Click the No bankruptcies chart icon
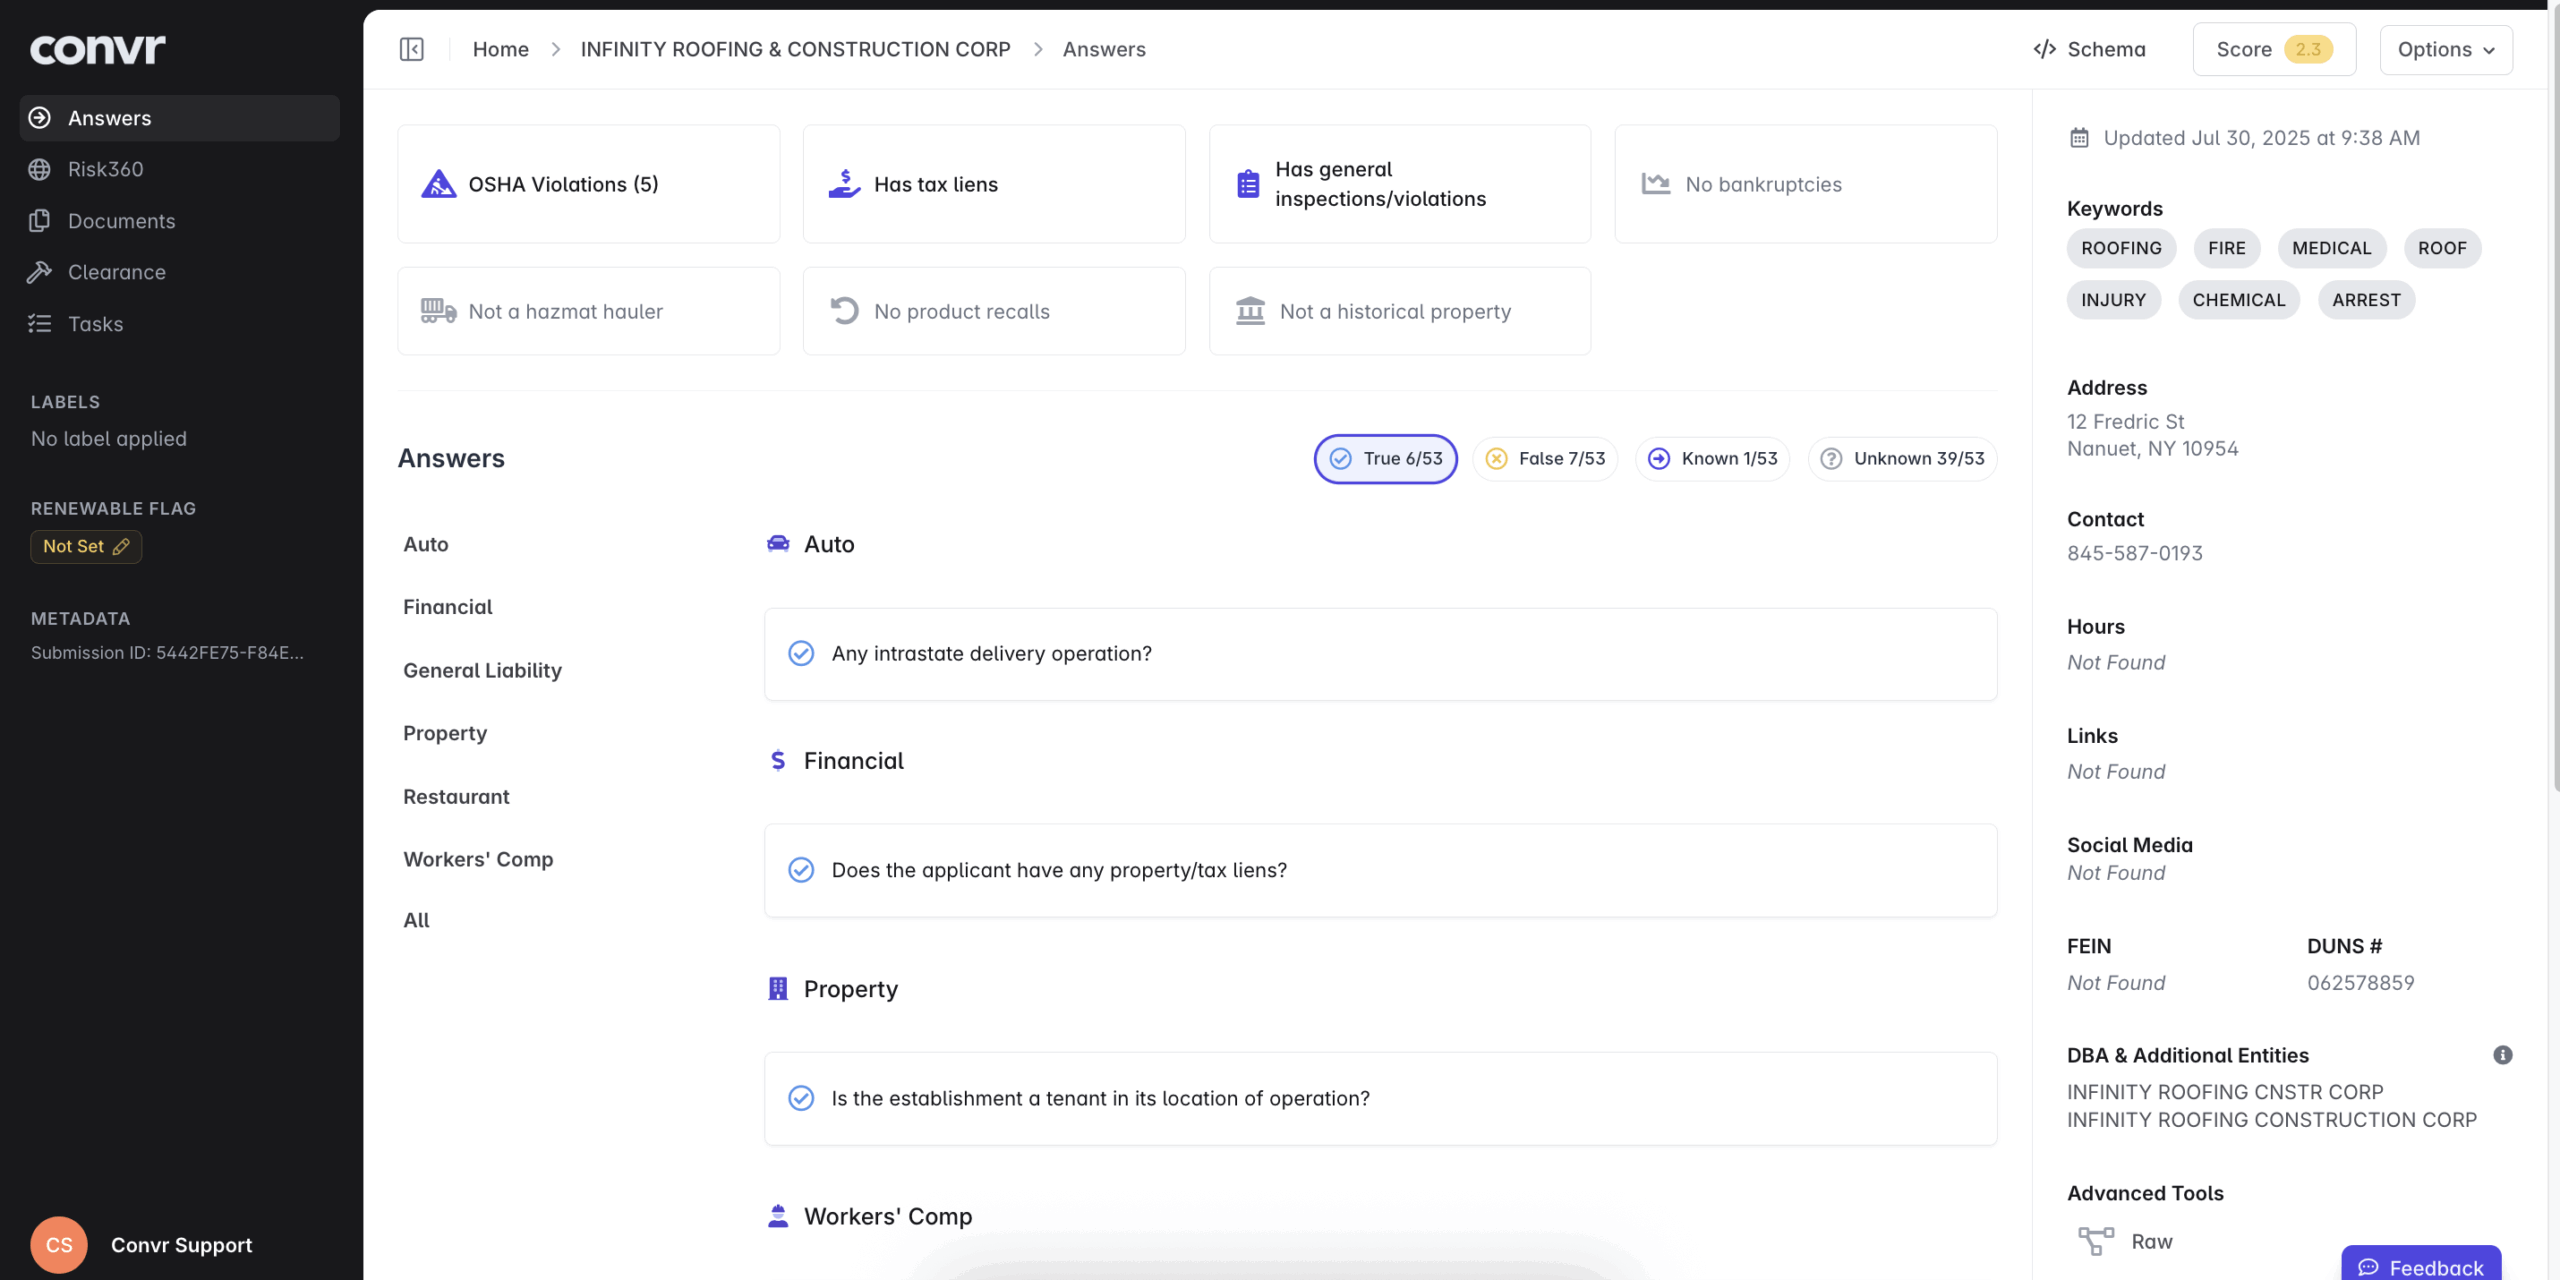The height and width of the screenshot is (1280, 2560). tap(1655, 184)
